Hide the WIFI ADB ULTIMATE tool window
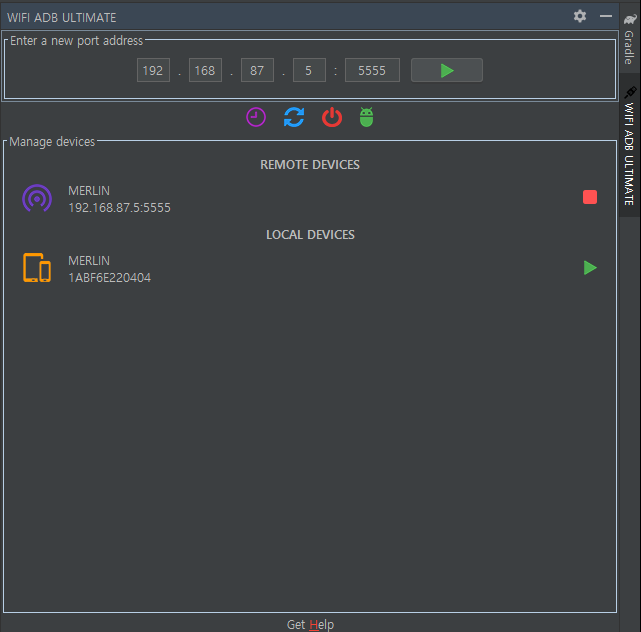This screenshot has height=632, width=641. (605, 16)
